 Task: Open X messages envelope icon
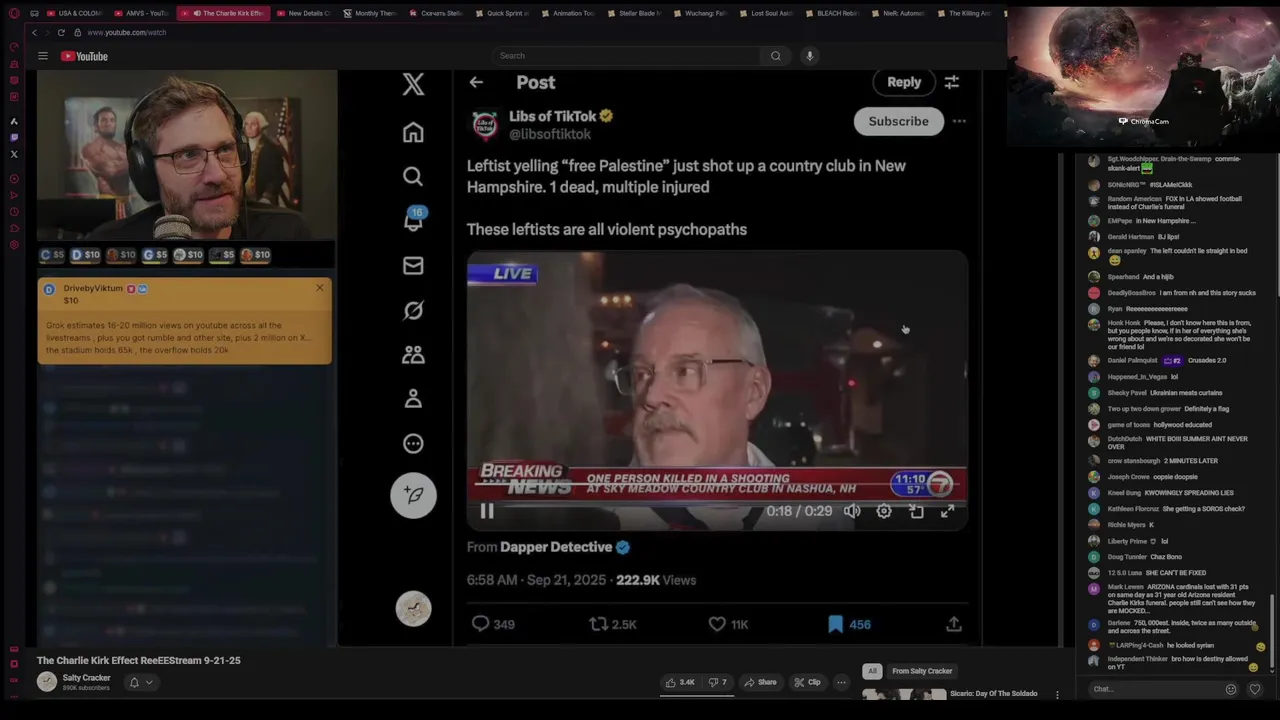[413, 265]
